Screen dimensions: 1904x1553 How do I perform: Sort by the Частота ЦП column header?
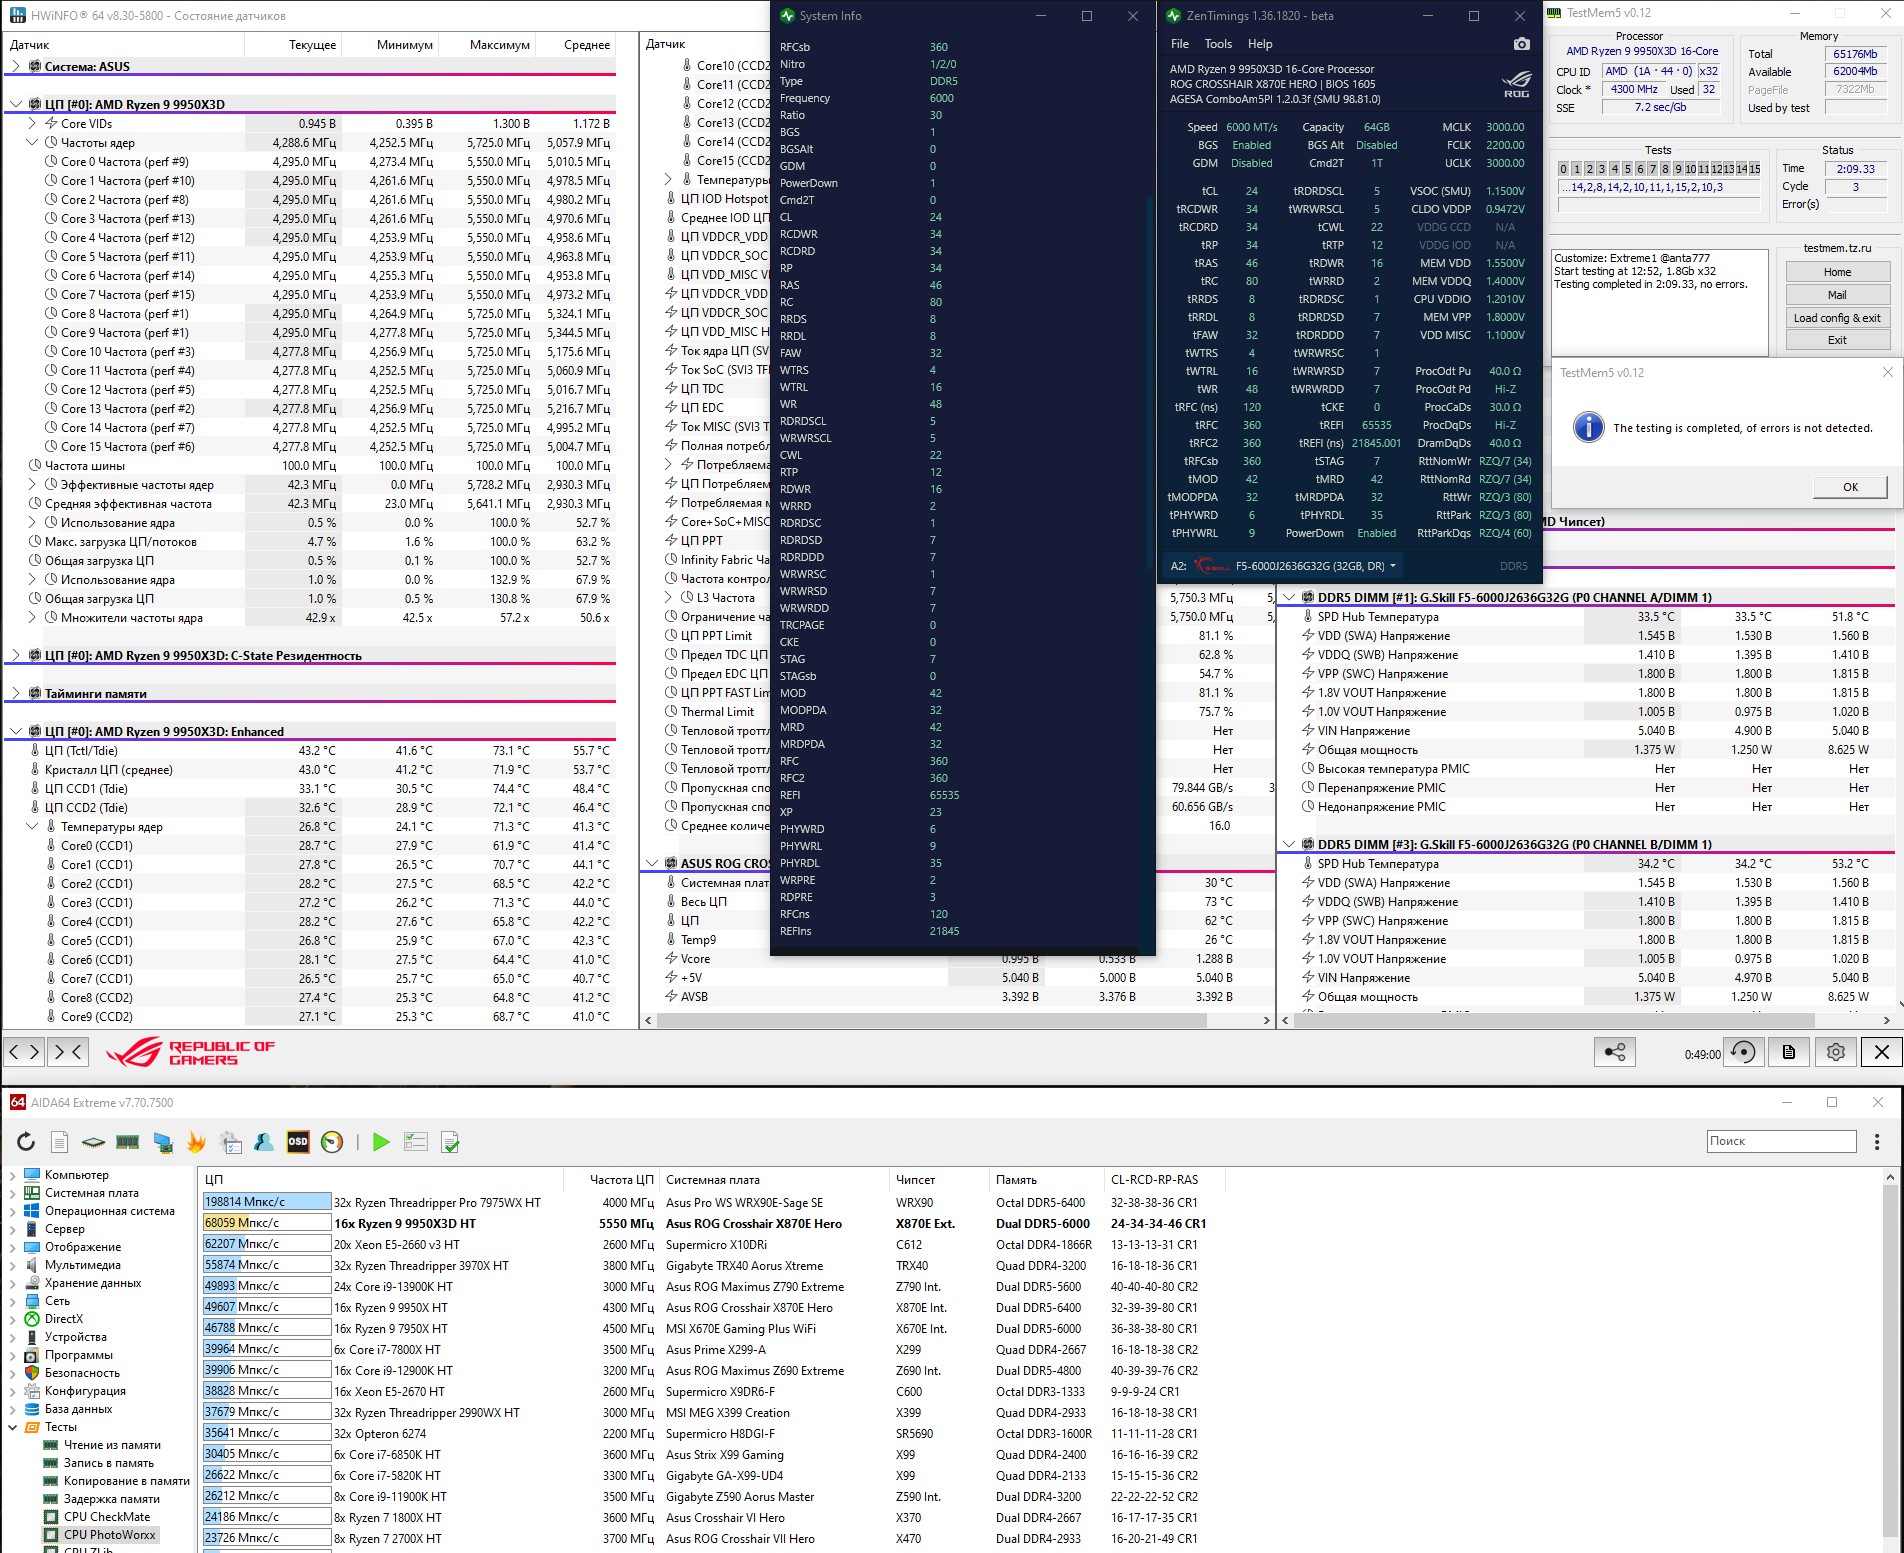621,1180
